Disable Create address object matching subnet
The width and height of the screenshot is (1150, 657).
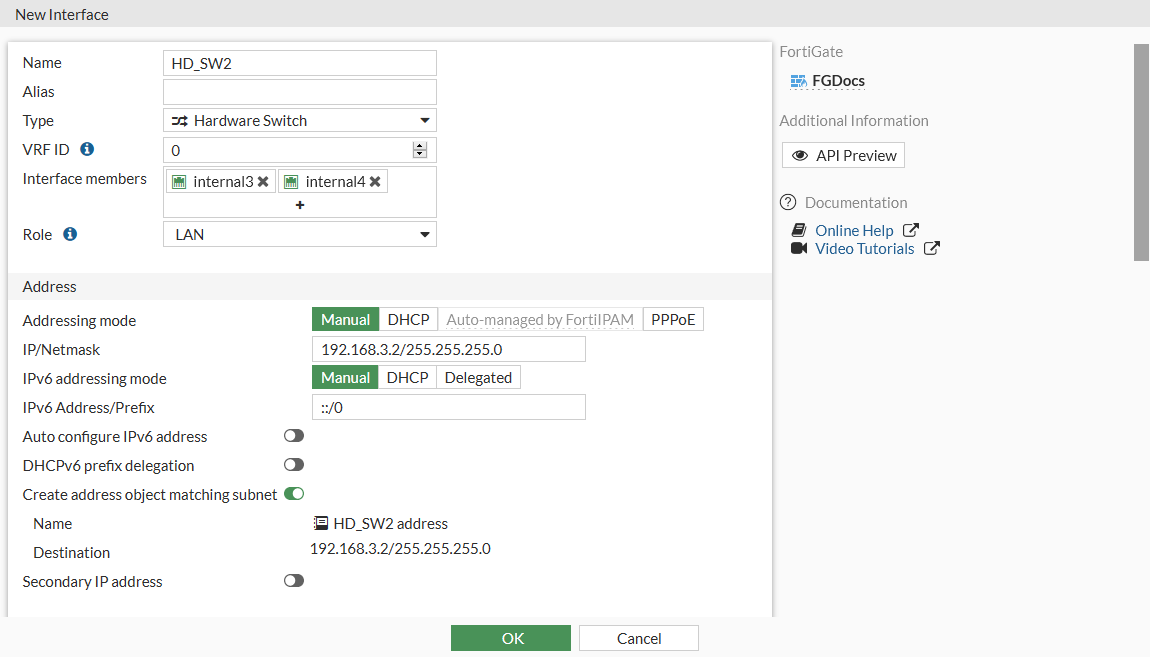click(293, 493)
